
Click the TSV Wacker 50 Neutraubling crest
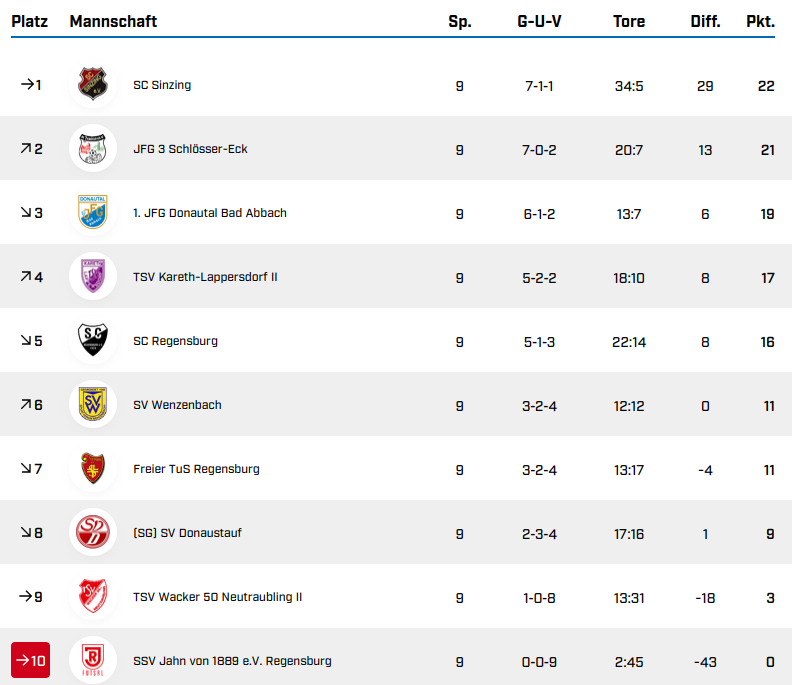click(x=93, y=597)
